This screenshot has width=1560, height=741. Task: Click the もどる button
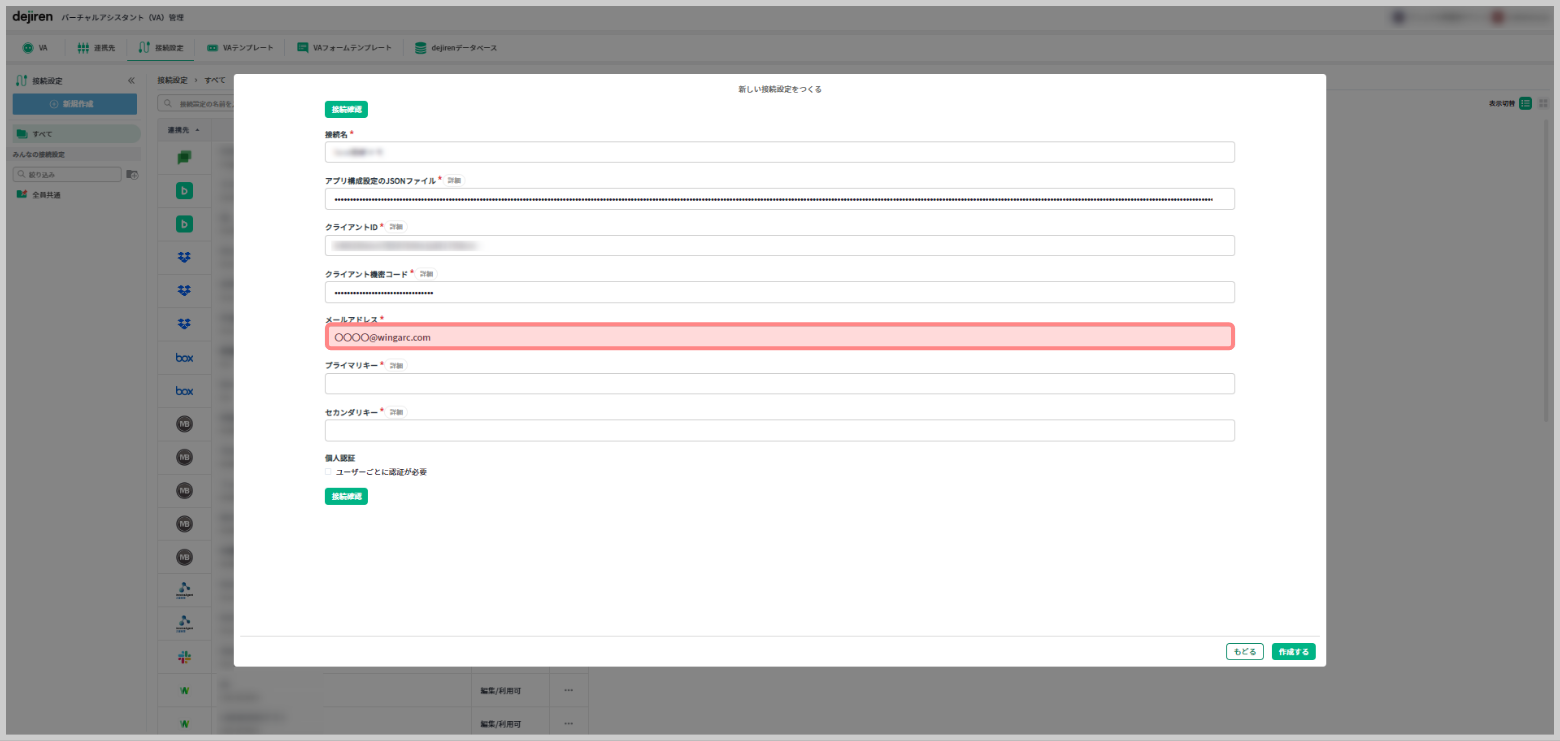[x=1244, y=652]
